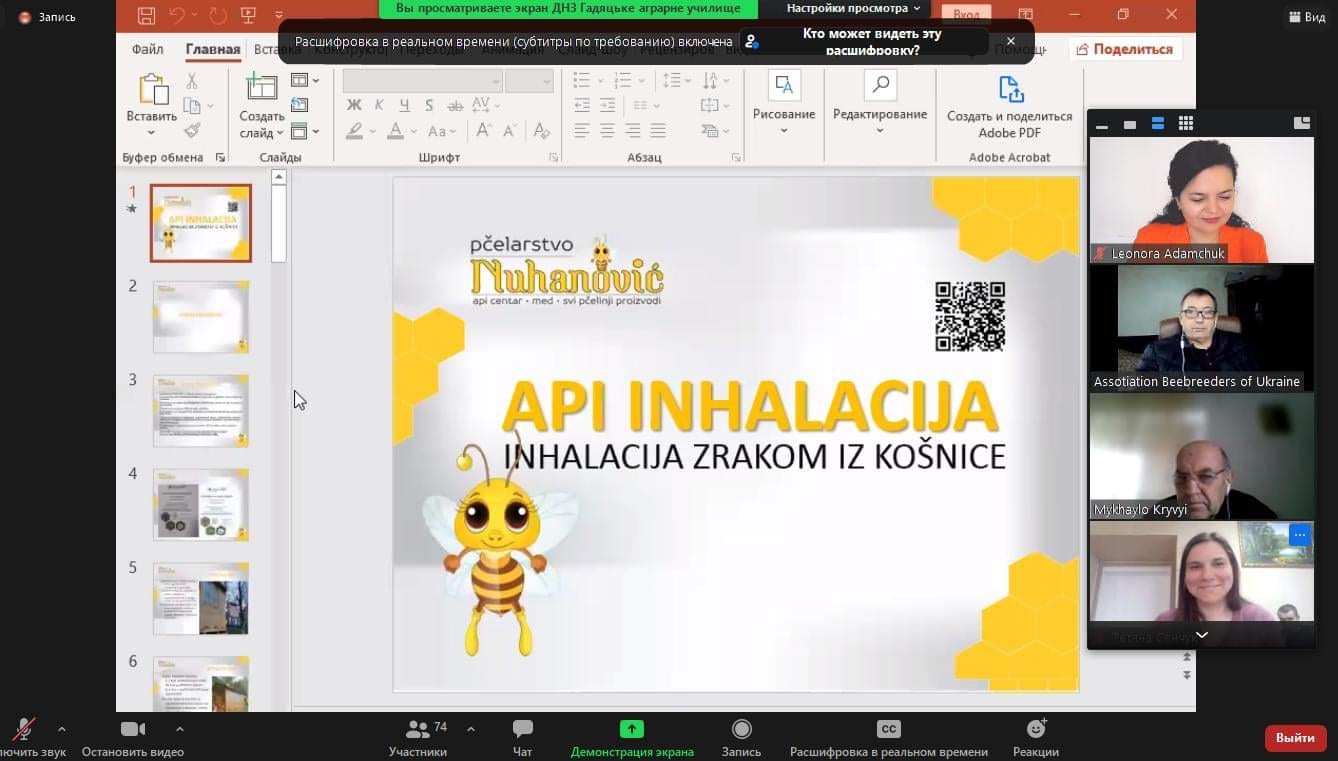
Task: Open Font (Шрифт) dialog launcher
Action: [553, 158]
